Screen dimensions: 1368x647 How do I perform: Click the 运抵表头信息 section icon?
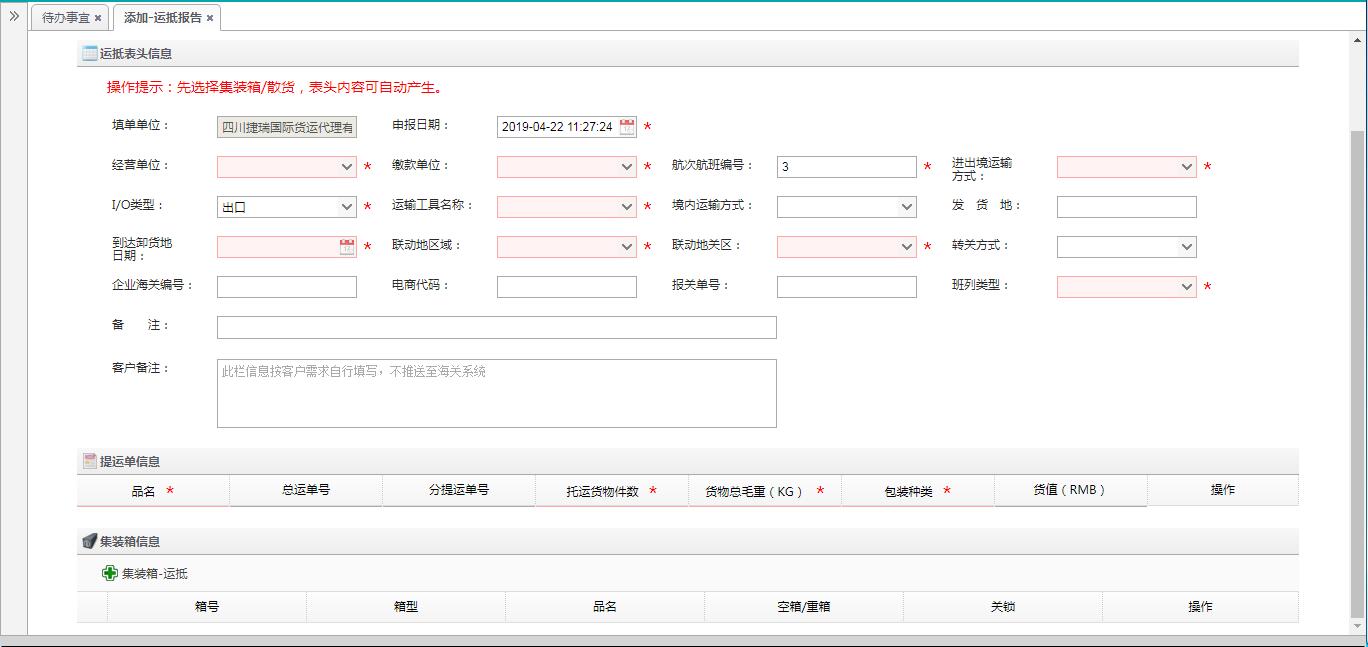pyautogui.click(x=90, y=54)
